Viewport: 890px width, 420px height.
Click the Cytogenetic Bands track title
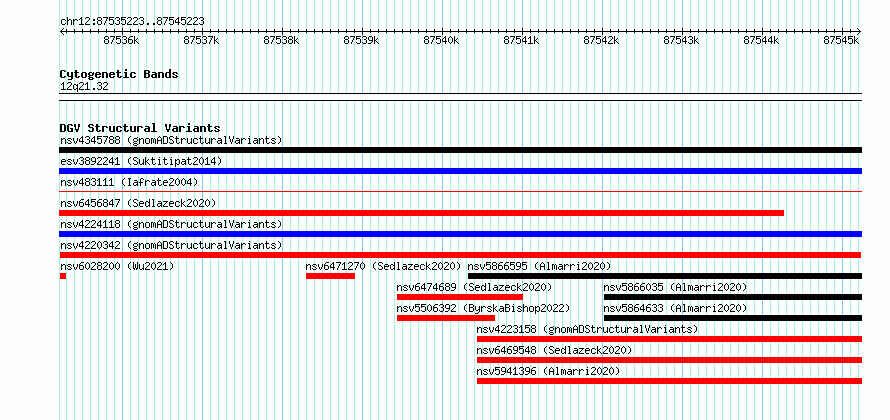tap(119, 74)
